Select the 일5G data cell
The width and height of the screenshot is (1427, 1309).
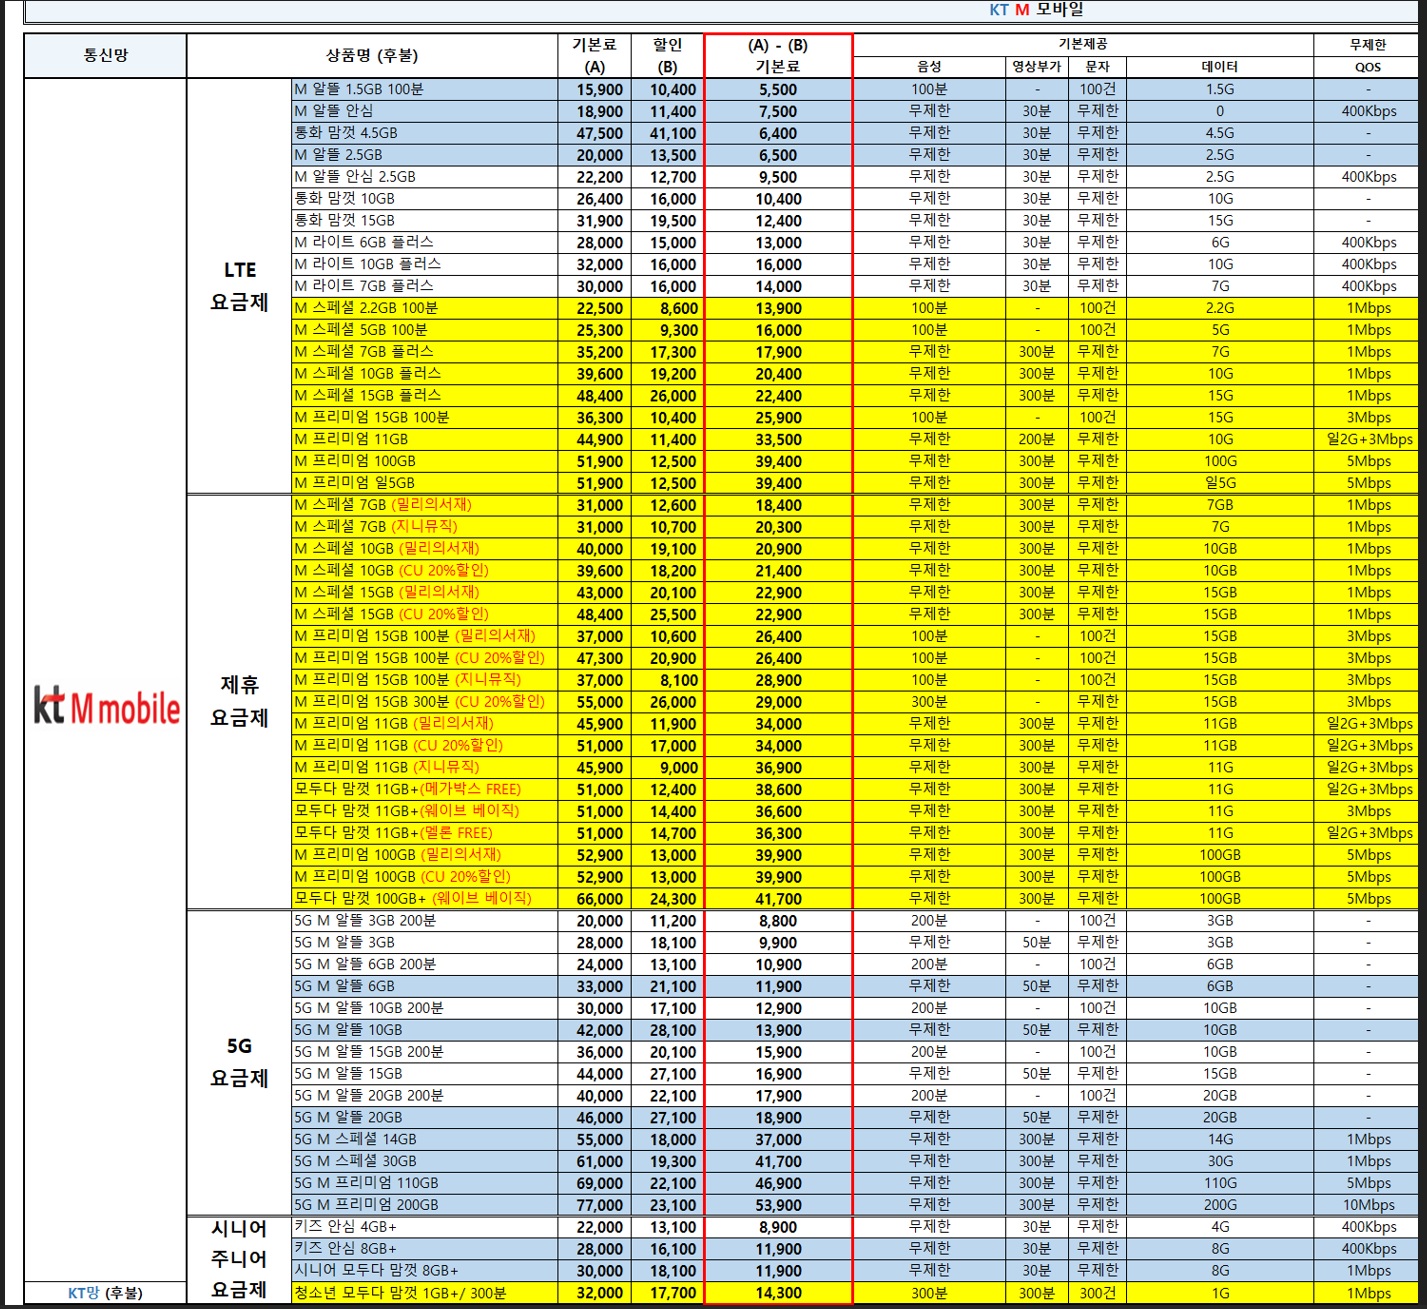coord(1220,483)
